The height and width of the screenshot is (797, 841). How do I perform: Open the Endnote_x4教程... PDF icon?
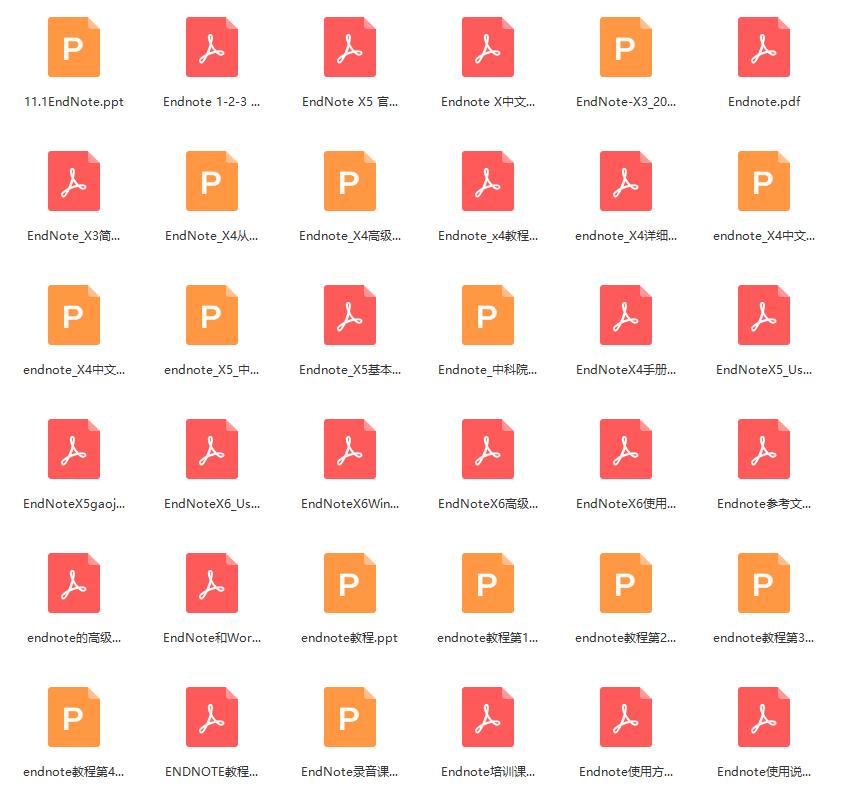coord(488,181)
